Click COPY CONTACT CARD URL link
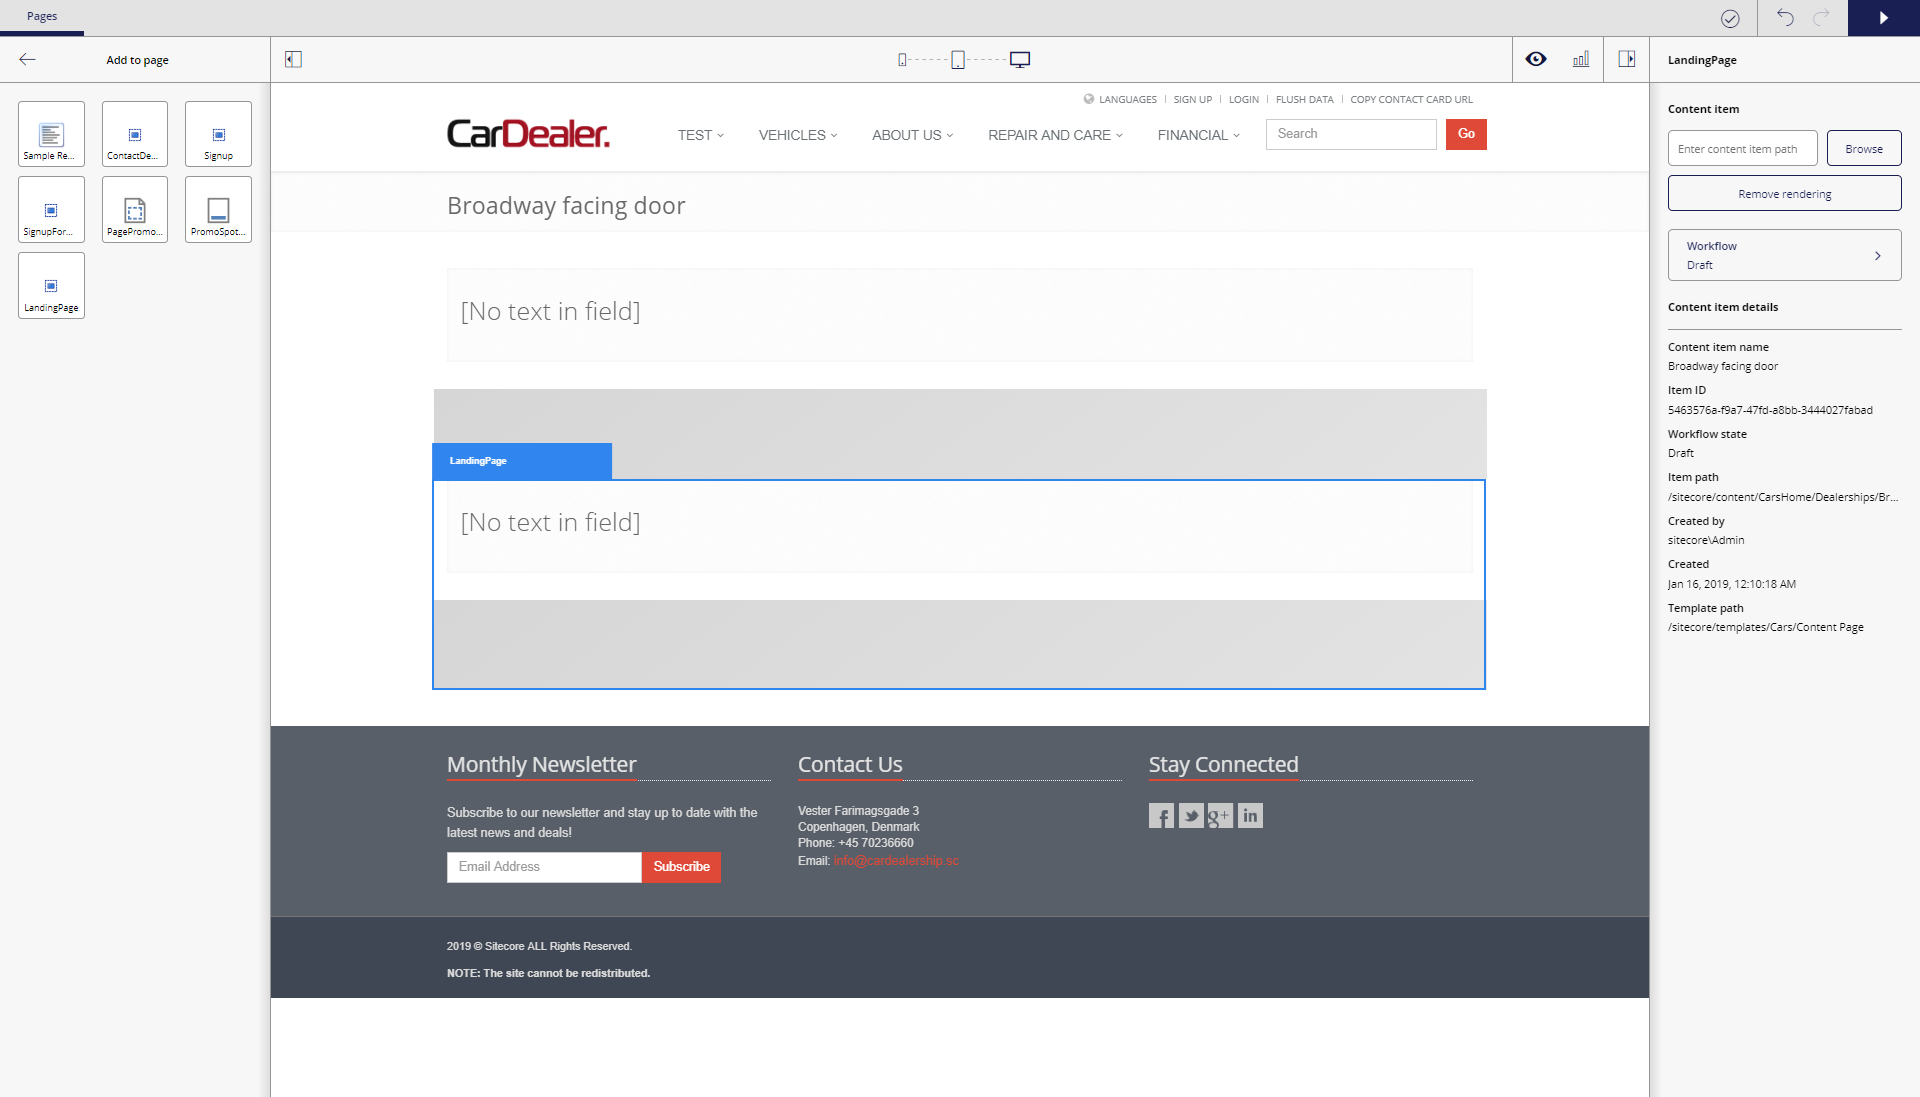 point(1411,100)
